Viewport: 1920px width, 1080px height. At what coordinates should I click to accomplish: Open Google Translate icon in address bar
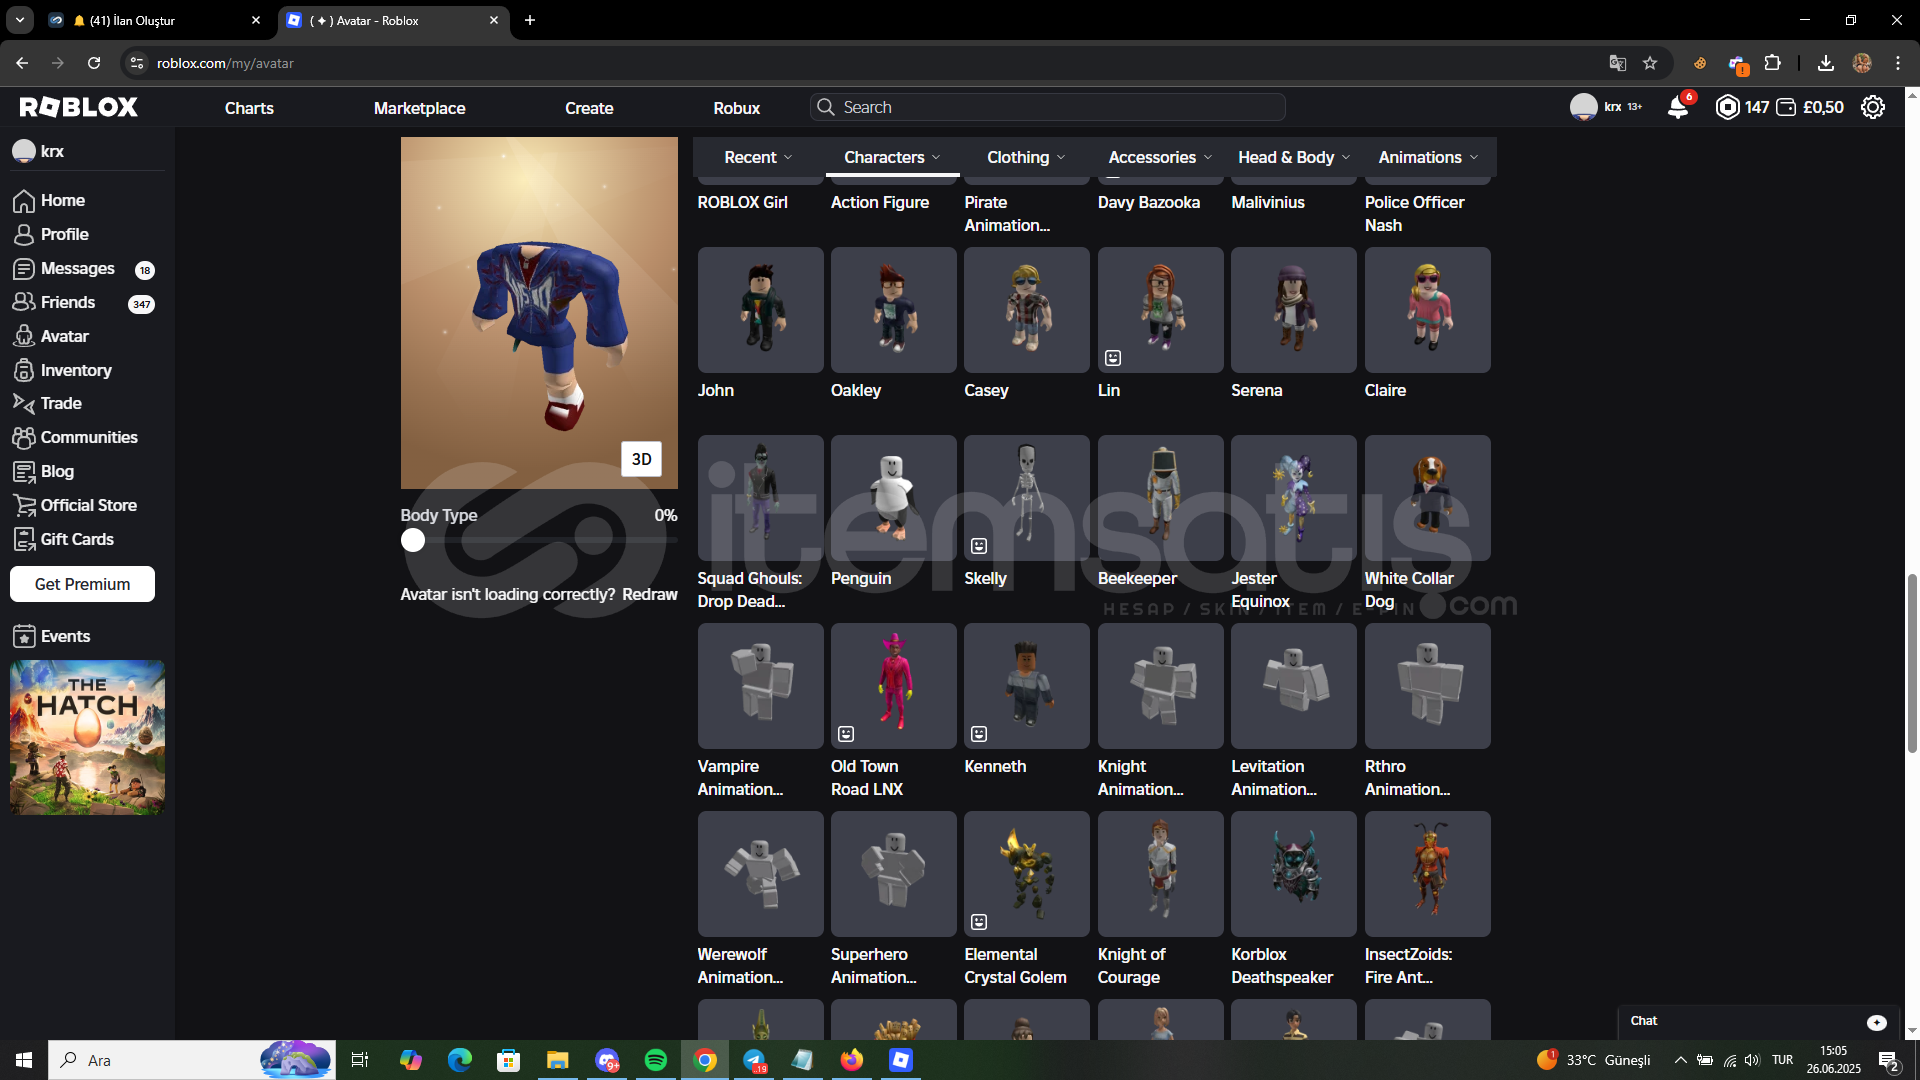click(1618, 63)
